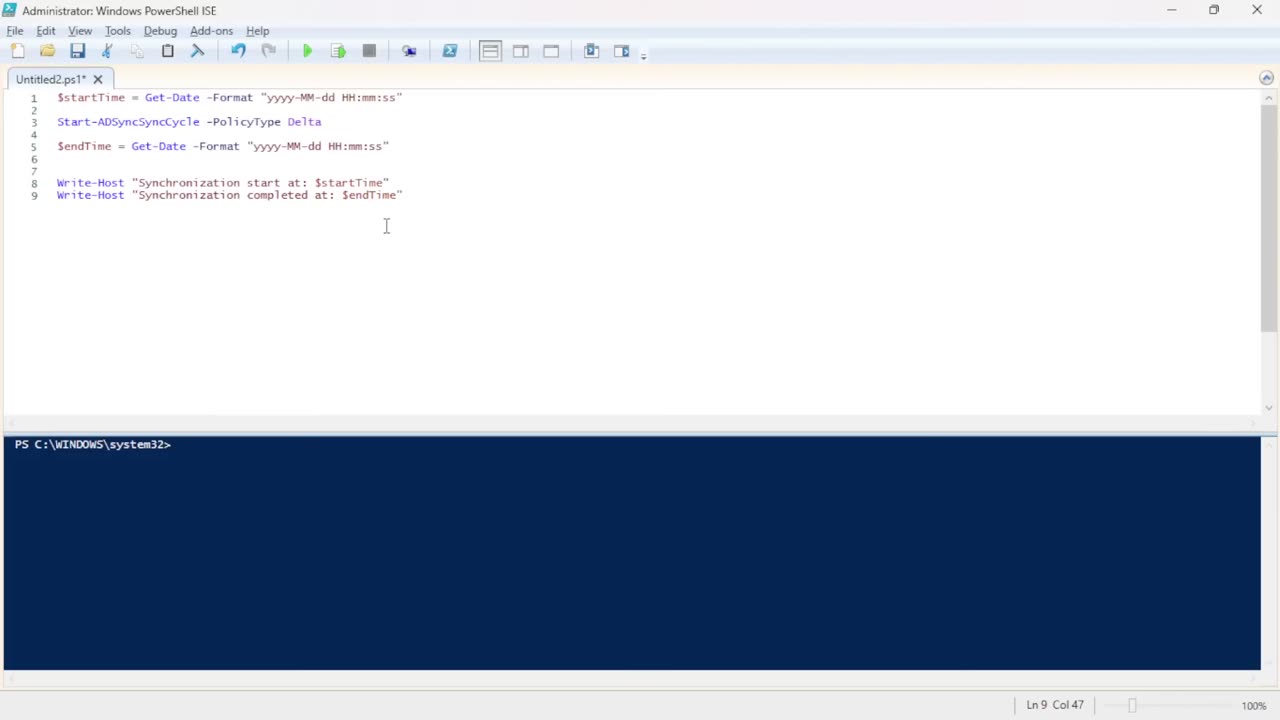
Task: Click Start-ADSyncSyncCycle command on line 3
Action: 128,122
